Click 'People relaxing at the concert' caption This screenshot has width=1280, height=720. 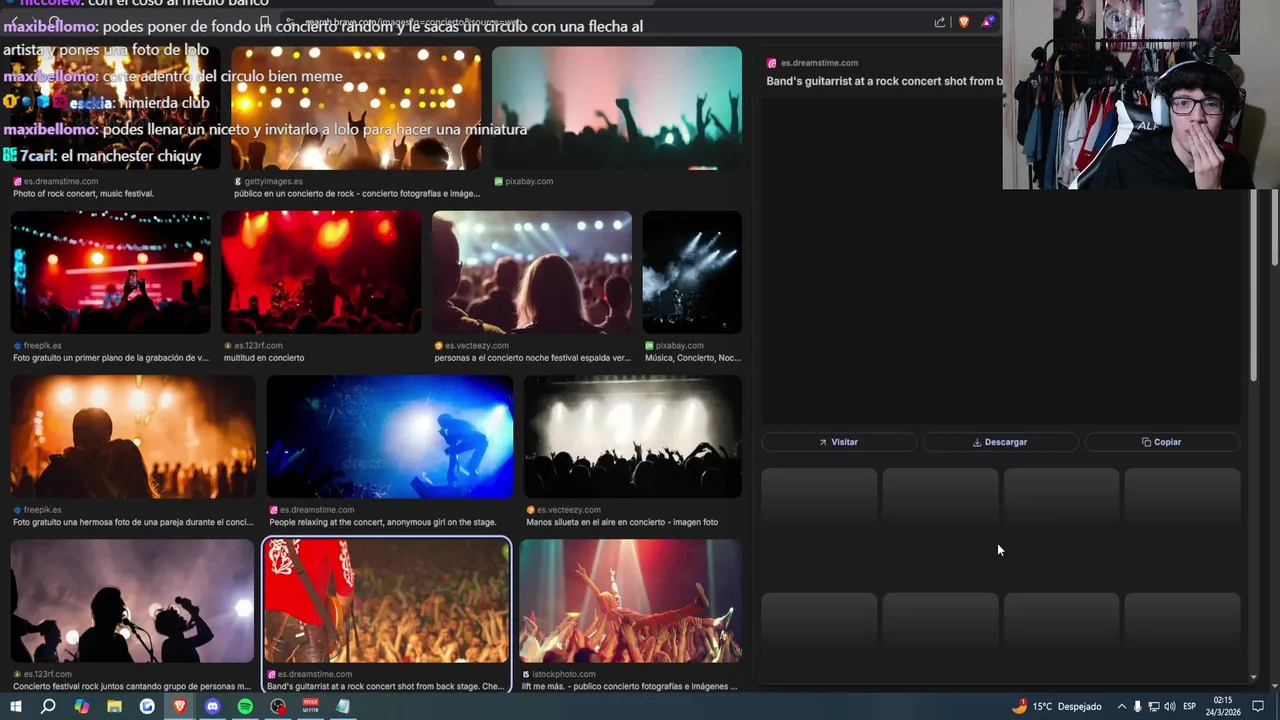(382, 522)
